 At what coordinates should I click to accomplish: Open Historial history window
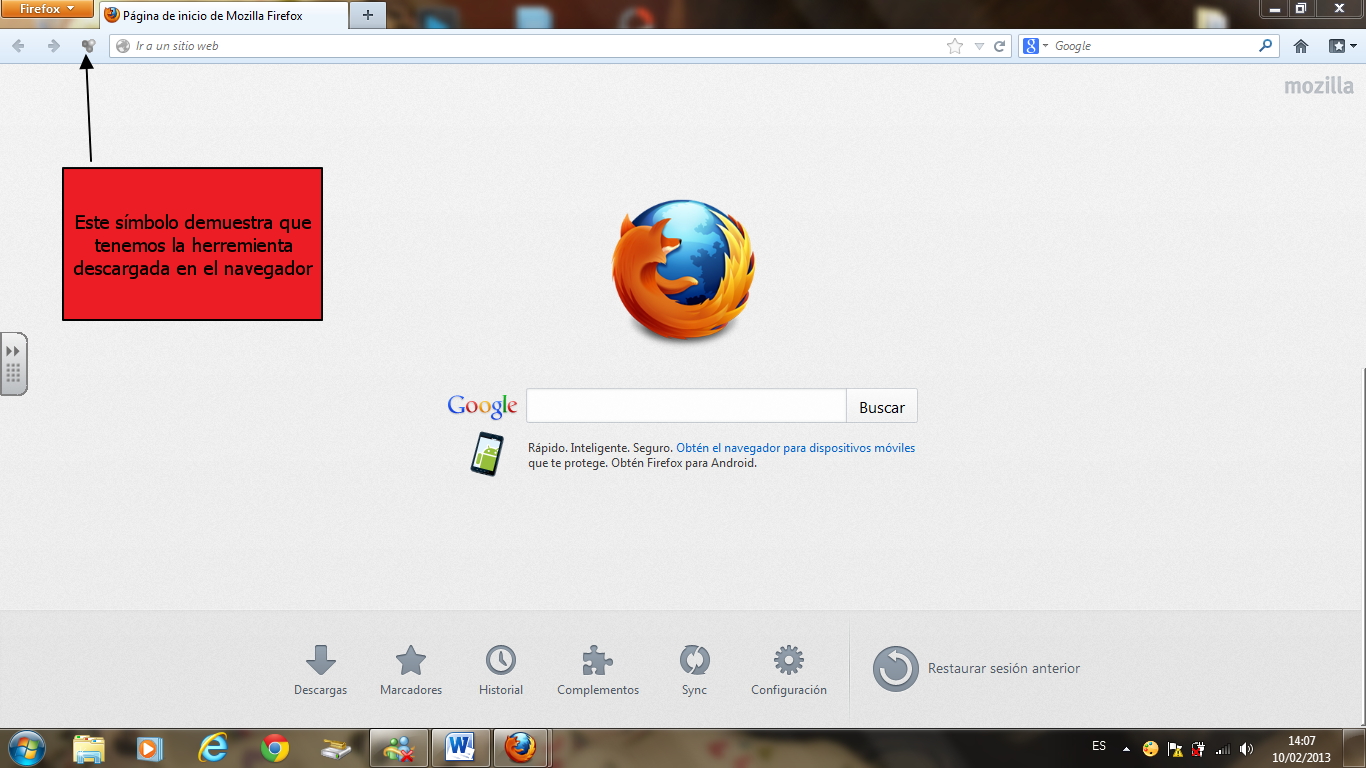501,671
